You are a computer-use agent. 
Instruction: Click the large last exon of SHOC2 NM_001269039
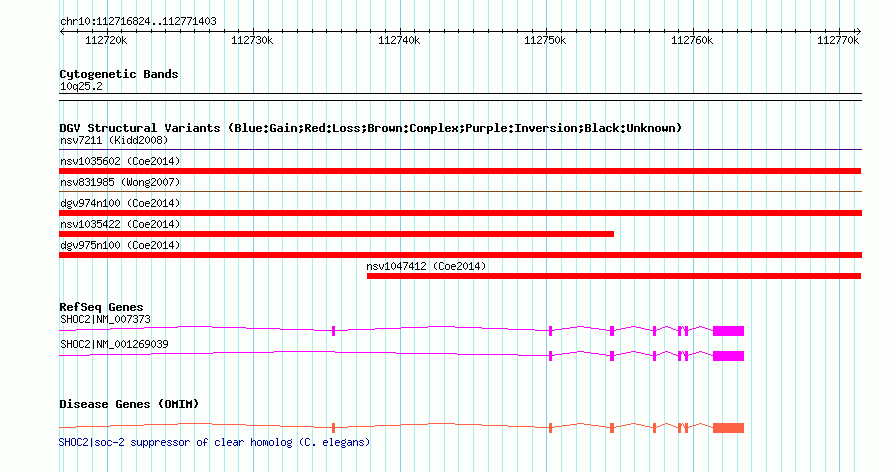point(728,356)
